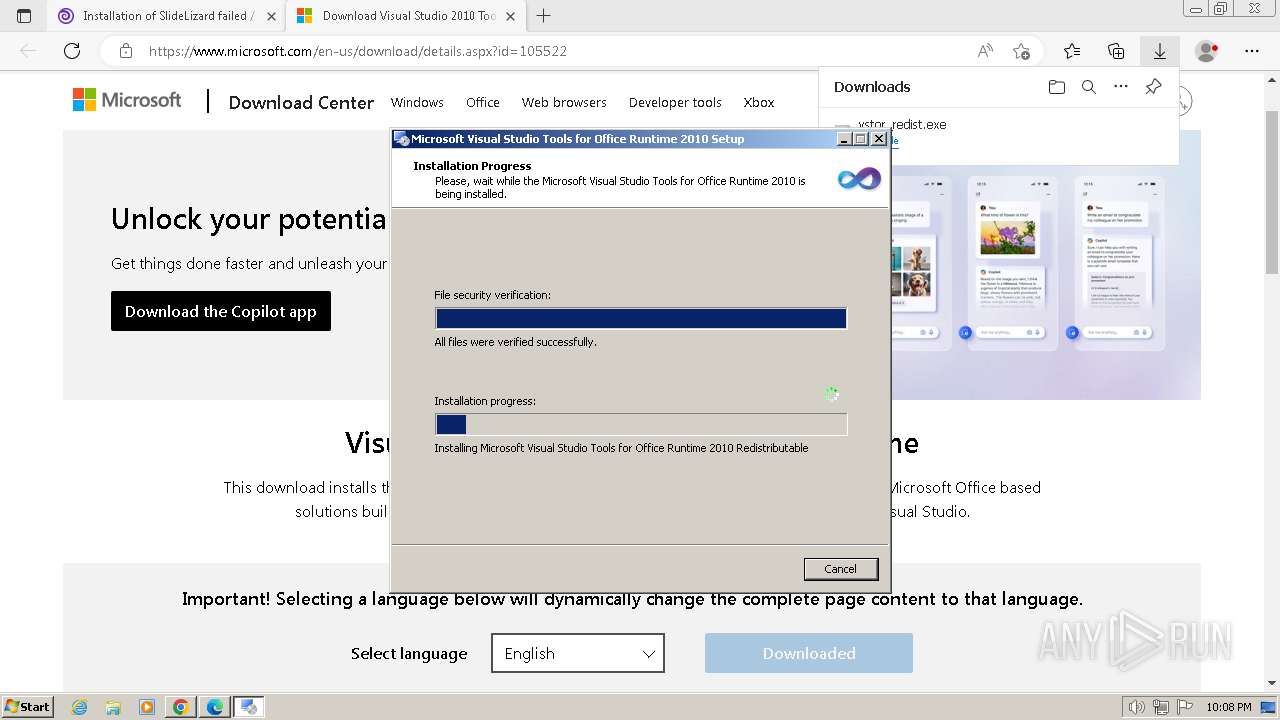This screenshot has height=720, width=1280.
Task: Open the Windows Start menu
Action: coord(27,706)
